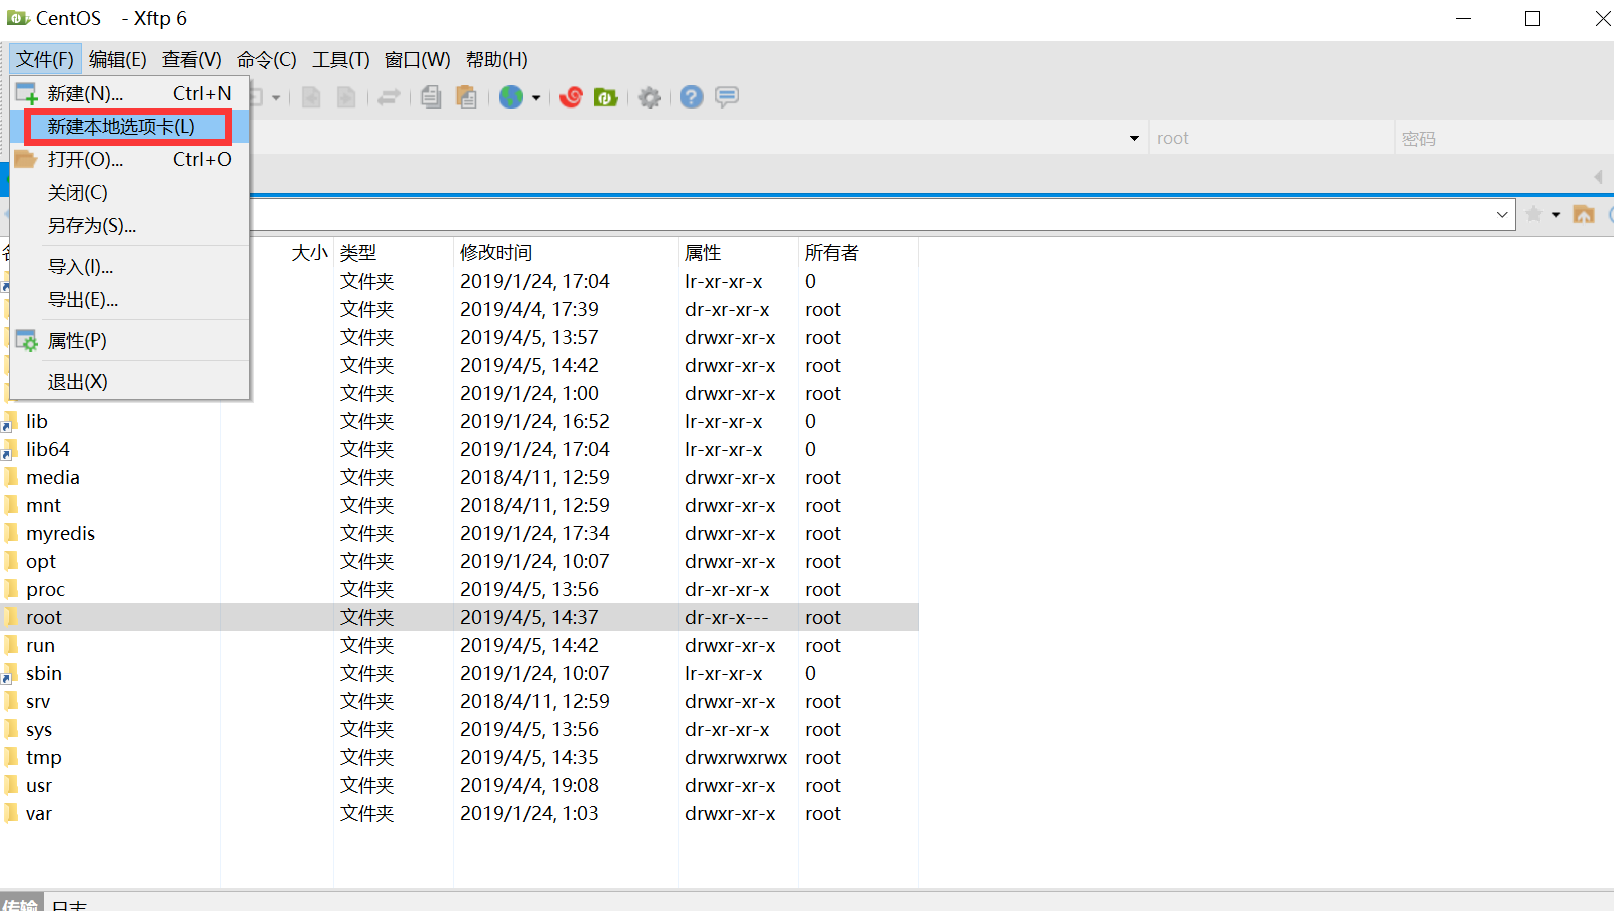Image resolution: width=1614 pixels, height=911 pixels.
Task: Click the 2019/1/24, 1:03 date cell
Action: 529,813
